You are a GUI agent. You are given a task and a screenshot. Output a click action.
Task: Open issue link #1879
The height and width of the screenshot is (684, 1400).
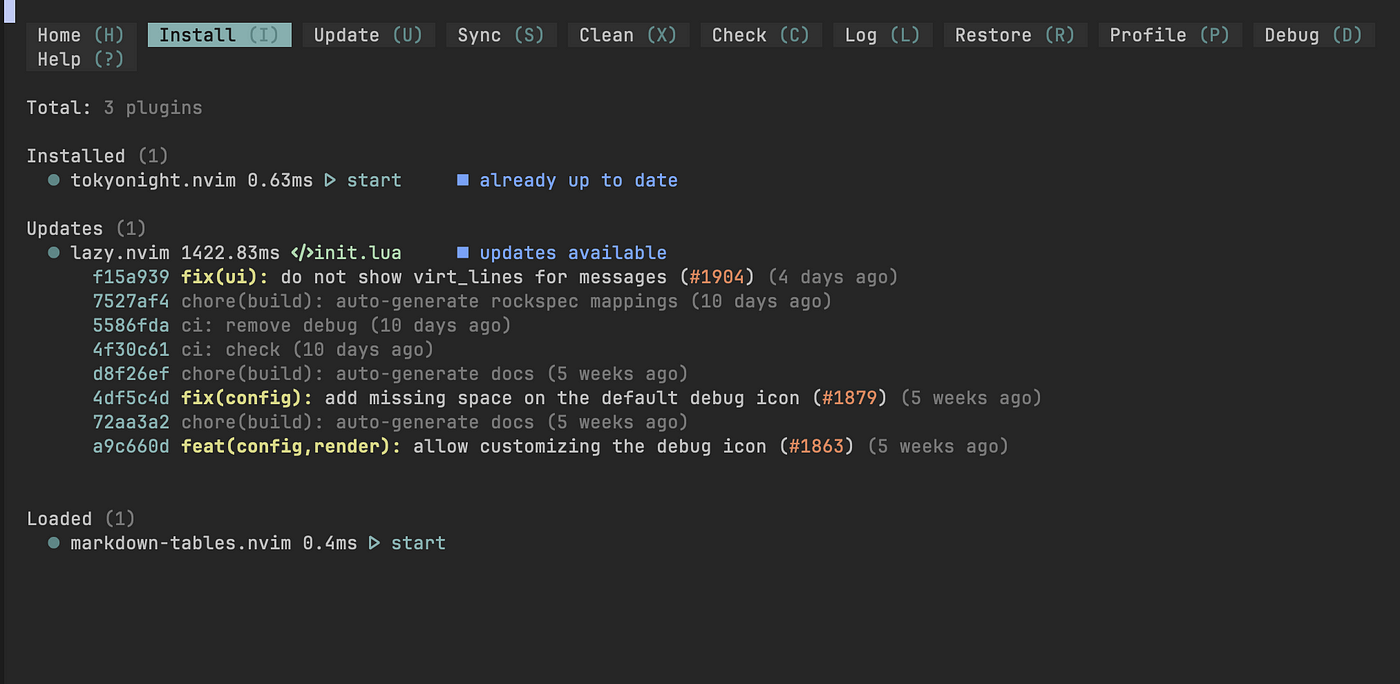(850, 398)
